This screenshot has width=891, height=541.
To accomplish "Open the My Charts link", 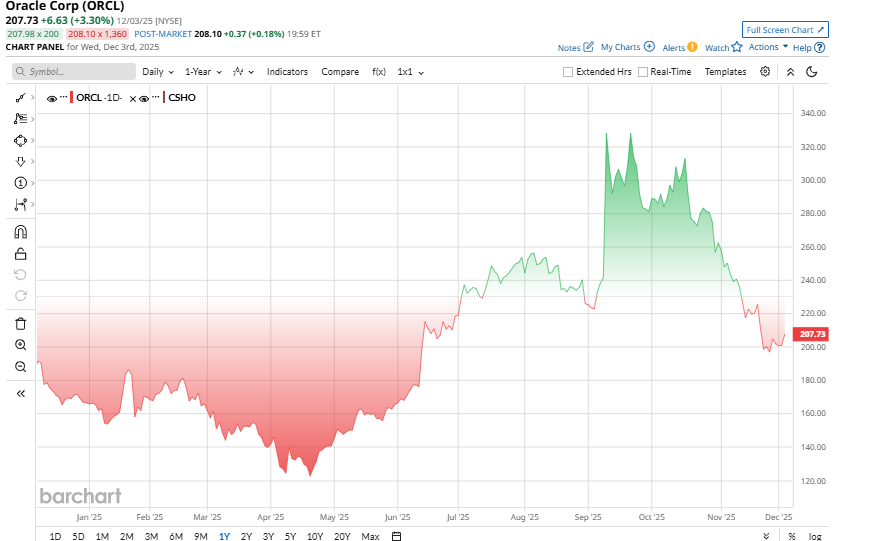I will click(x=627, y=47).
